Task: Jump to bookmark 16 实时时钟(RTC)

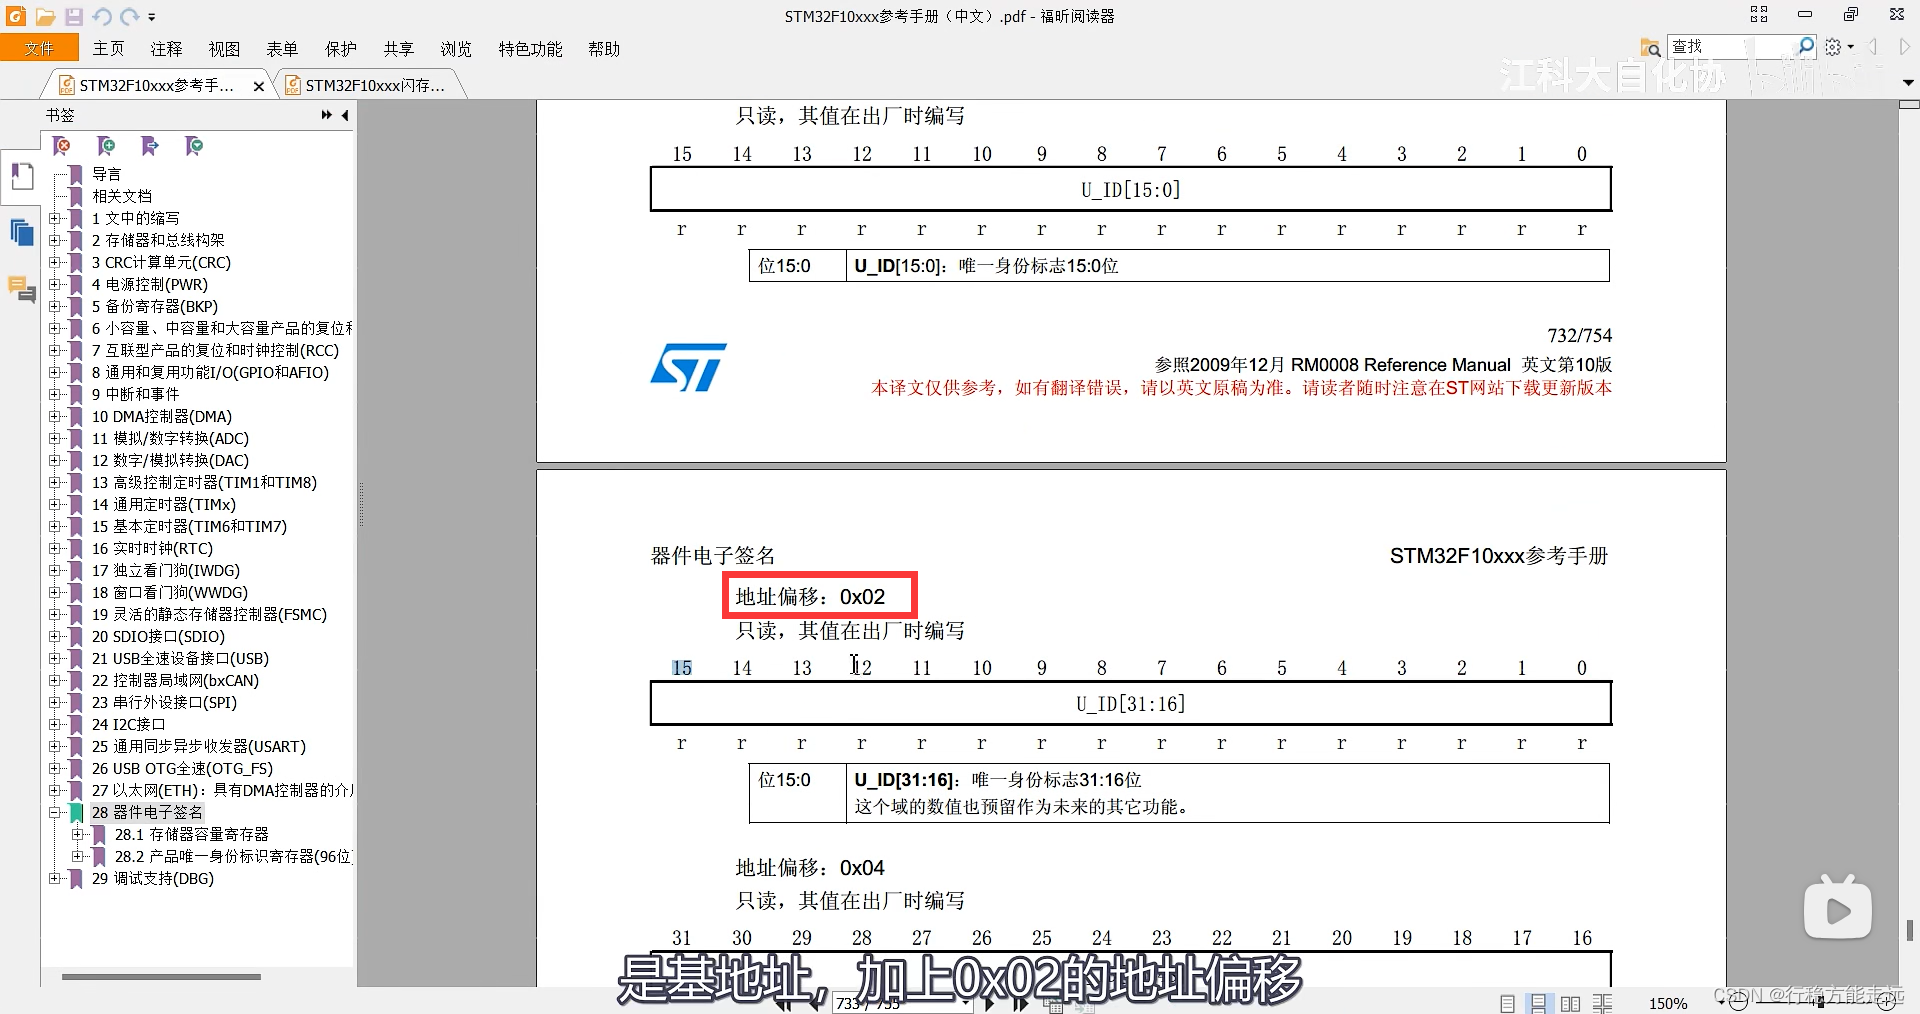Action: pos(152,548)
